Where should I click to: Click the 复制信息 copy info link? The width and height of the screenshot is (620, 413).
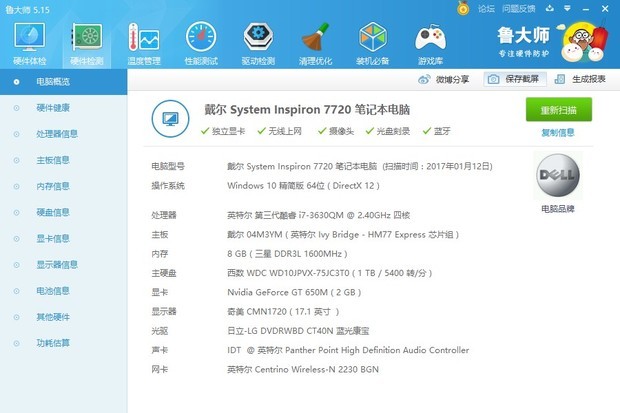tap(558, 133)
